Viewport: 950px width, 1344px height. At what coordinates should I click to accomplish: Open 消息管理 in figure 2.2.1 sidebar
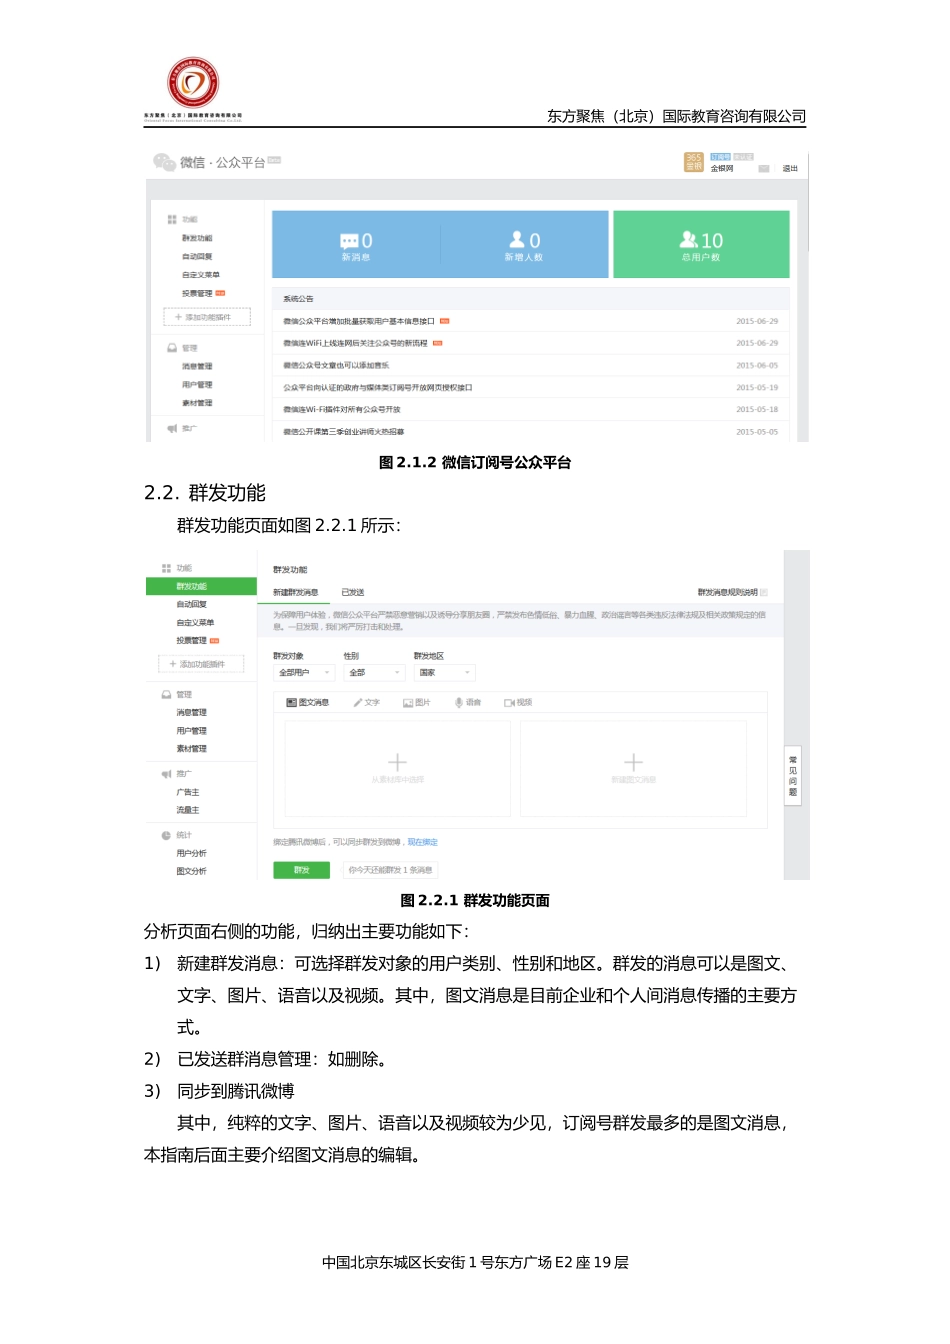click(192, 712)
